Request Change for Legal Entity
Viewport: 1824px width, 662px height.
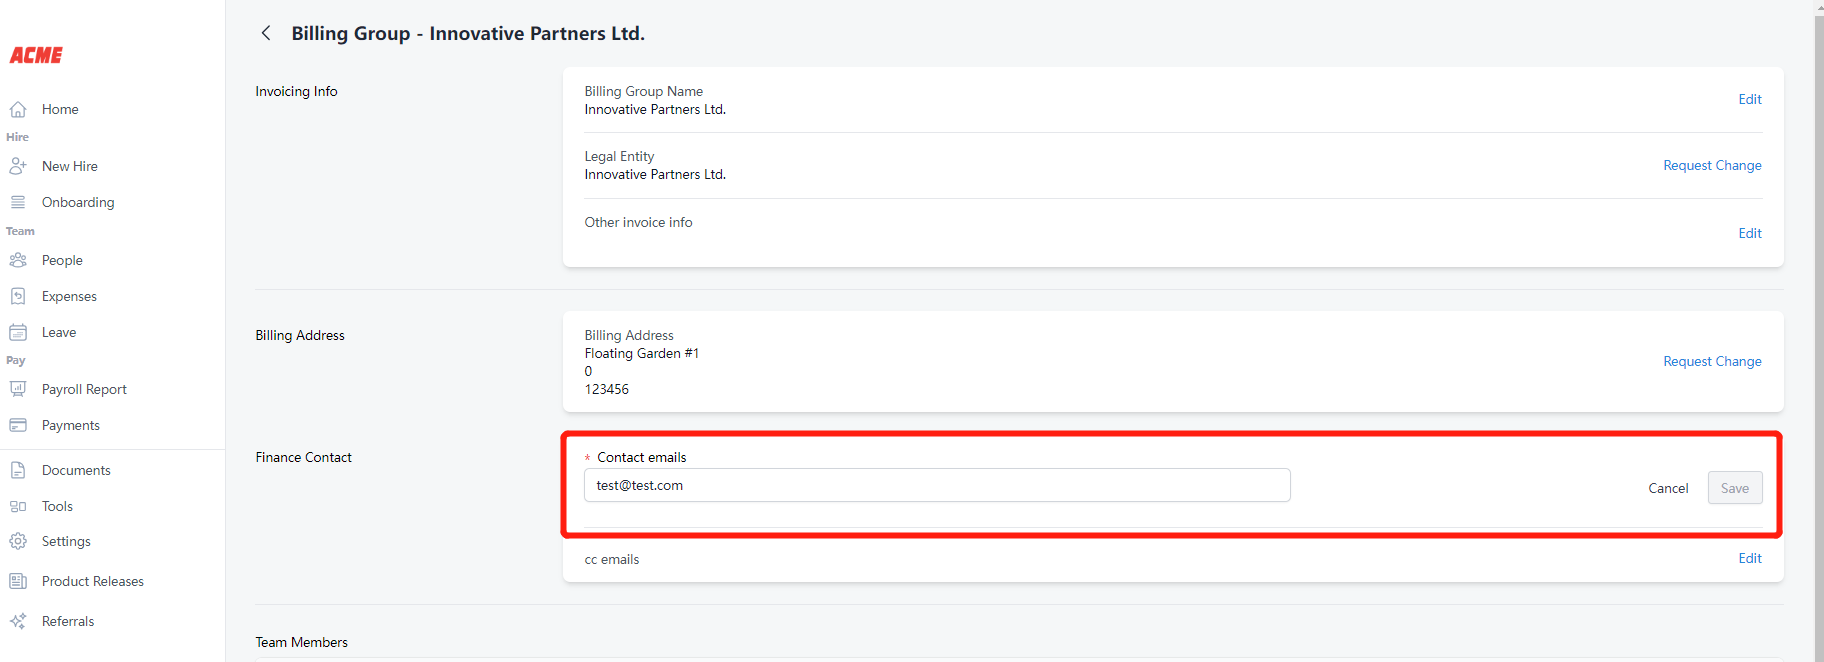(x=1712, y=165)
